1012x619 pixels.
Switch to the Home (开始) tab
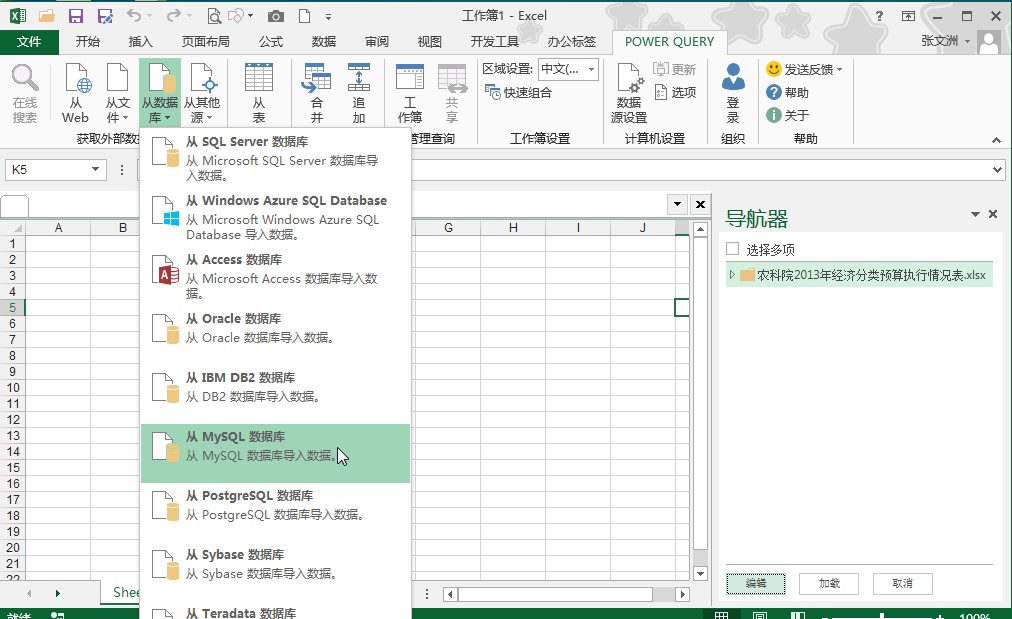[x=88, y=41]
